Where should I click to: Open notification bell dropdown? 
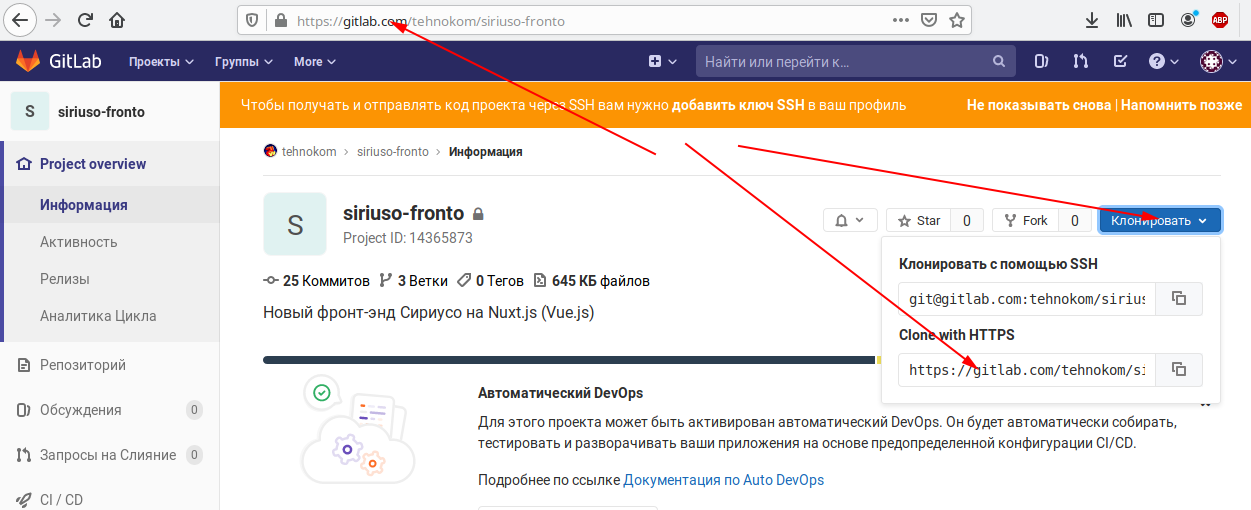pos(850,220)
